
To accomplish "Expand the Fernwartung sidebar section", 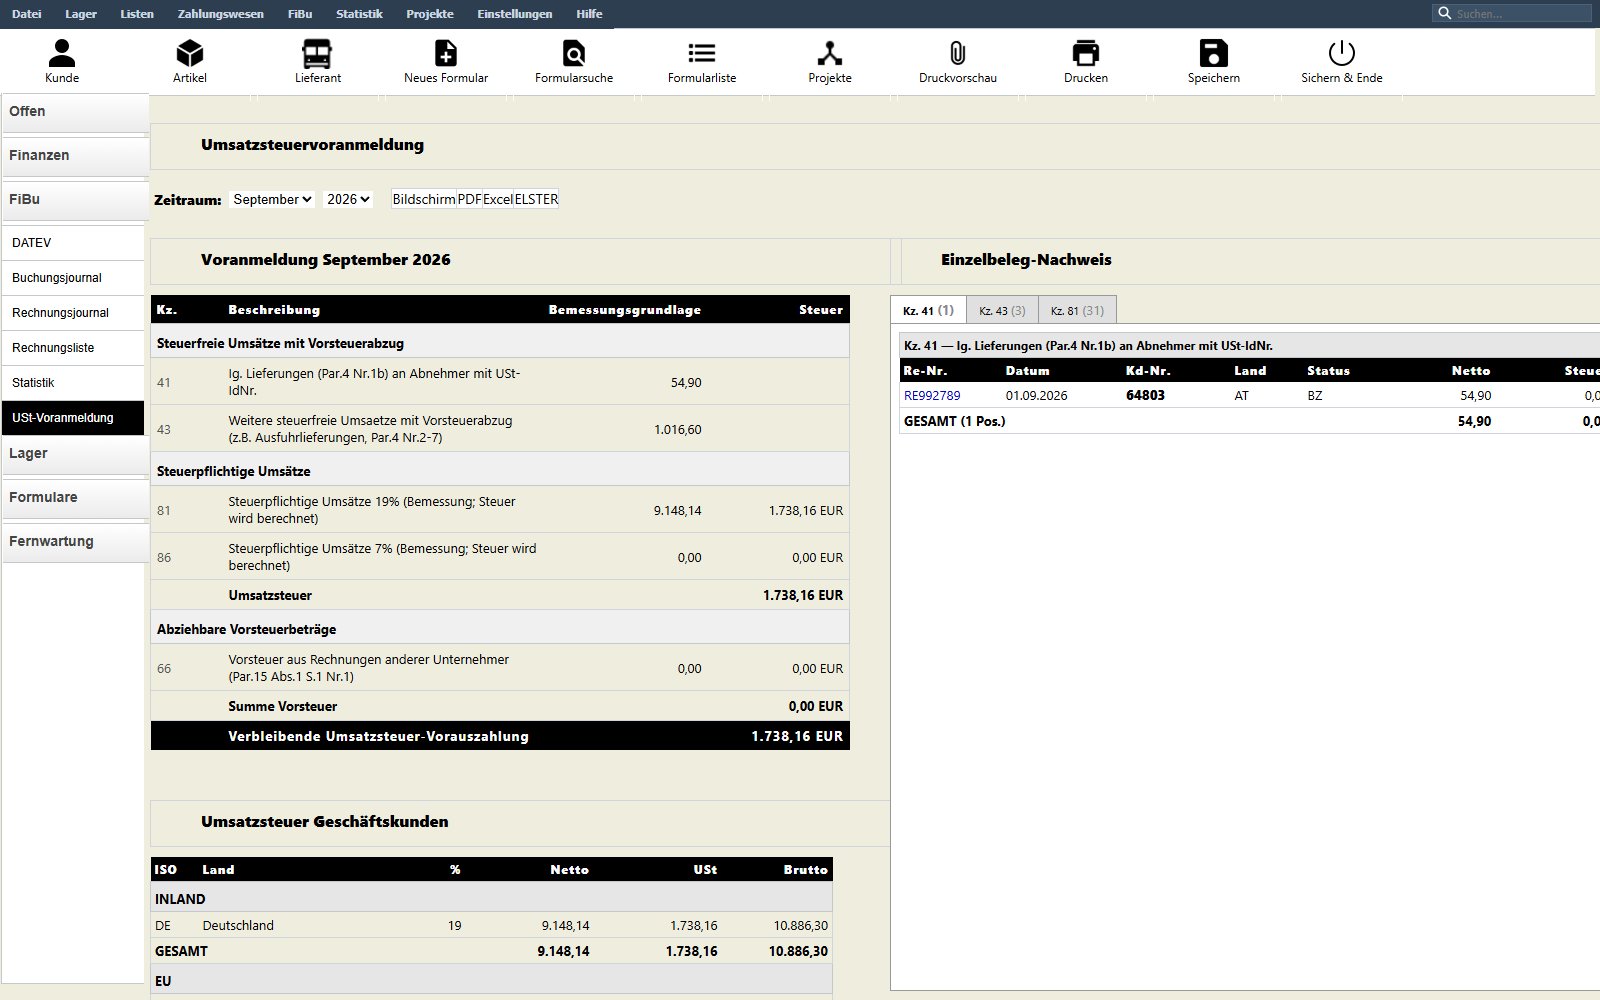I will pyautogui.click(x=75, y=542).
